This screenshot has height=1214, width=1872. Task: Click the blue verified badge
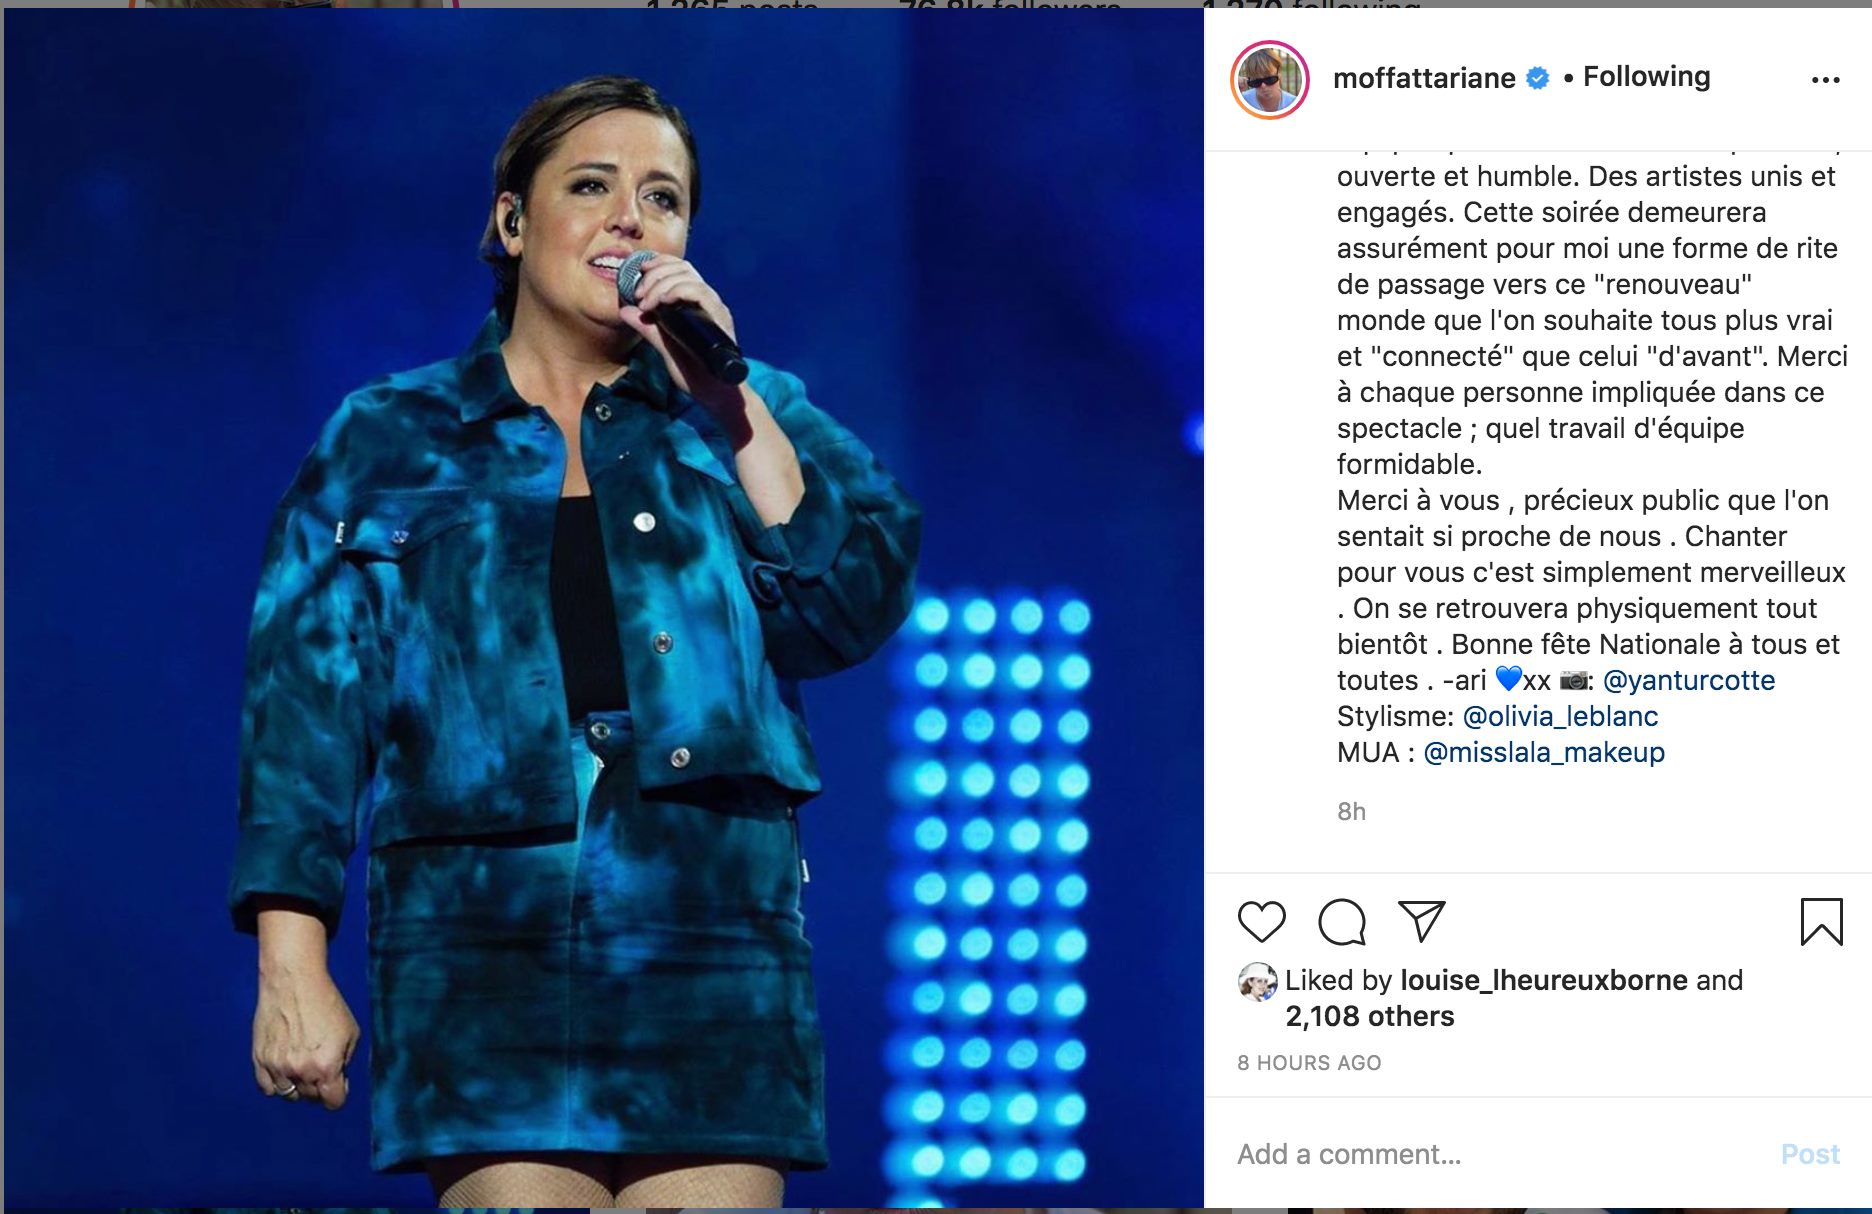tap(1538, 78)
